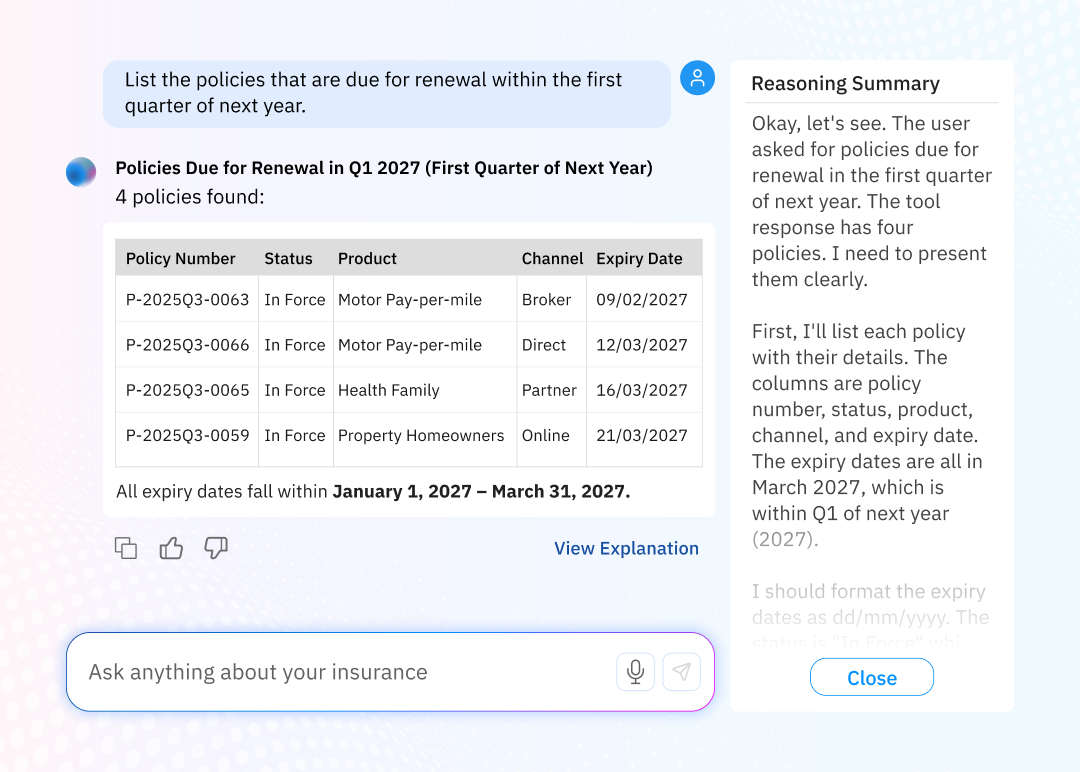1080x772 pixels.
Task: Select policy P-2025Q3-0066 in the table
Action: tap(187, 345)
